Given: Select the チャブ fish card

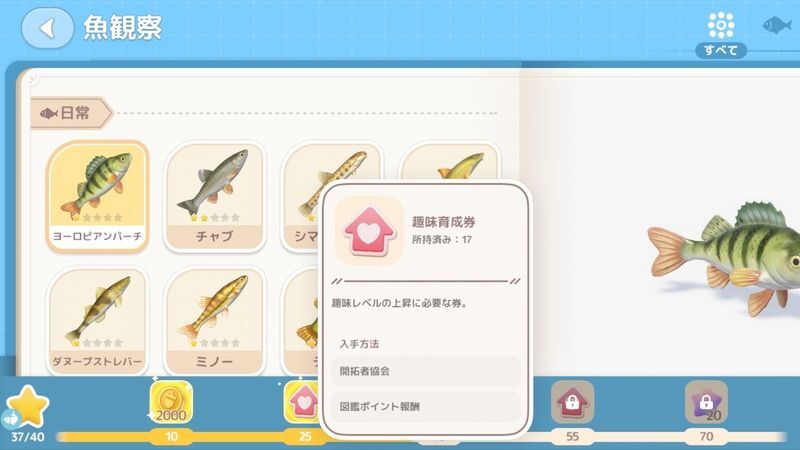Looking at the screenshot, I should 215,196.
